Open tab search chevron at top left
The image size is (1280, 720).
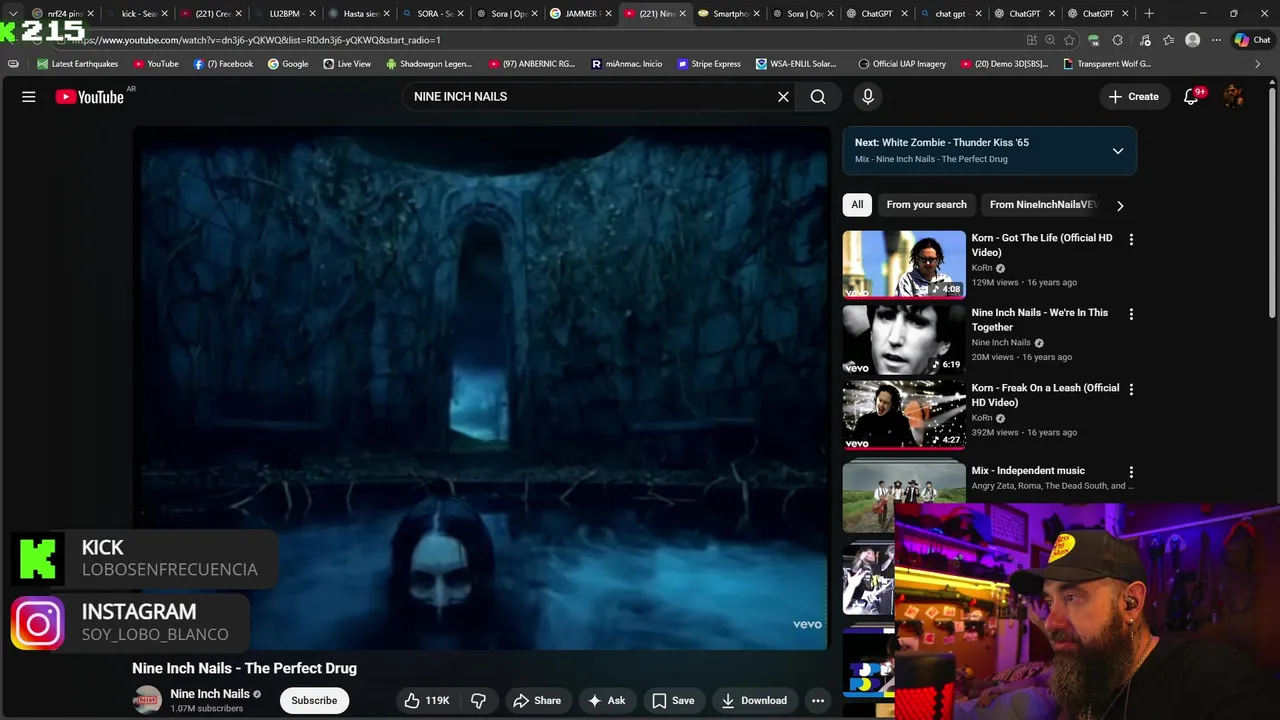click(x=13, y=14)
